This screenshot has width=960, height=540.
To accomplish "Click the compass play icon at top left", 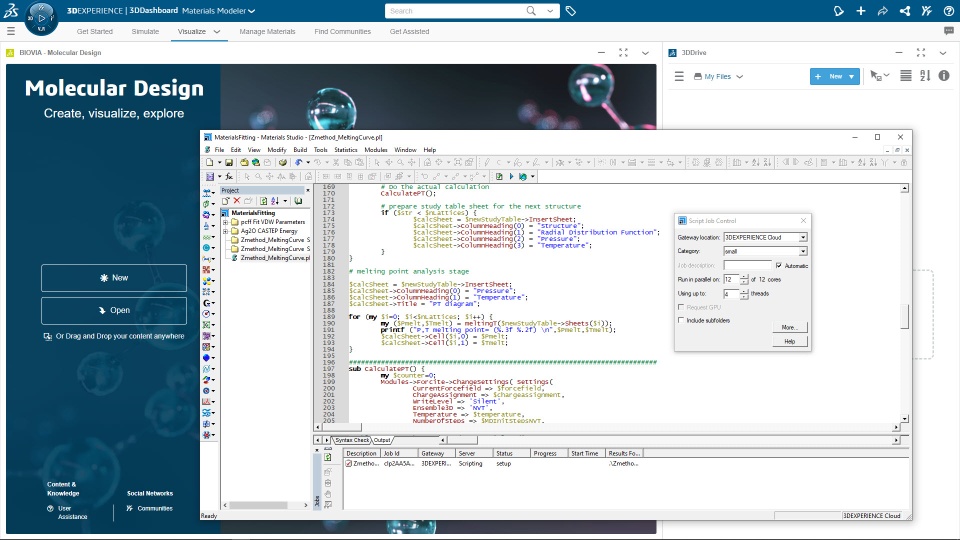I will tap(42, 18).
